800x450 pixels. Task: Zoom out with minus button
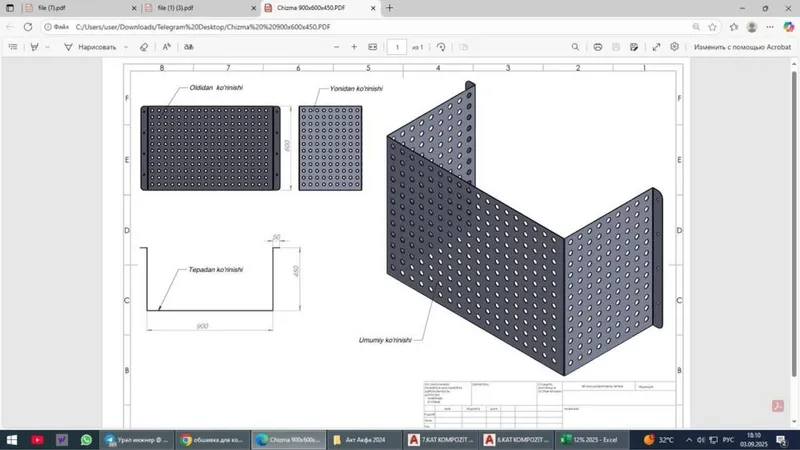336,47
